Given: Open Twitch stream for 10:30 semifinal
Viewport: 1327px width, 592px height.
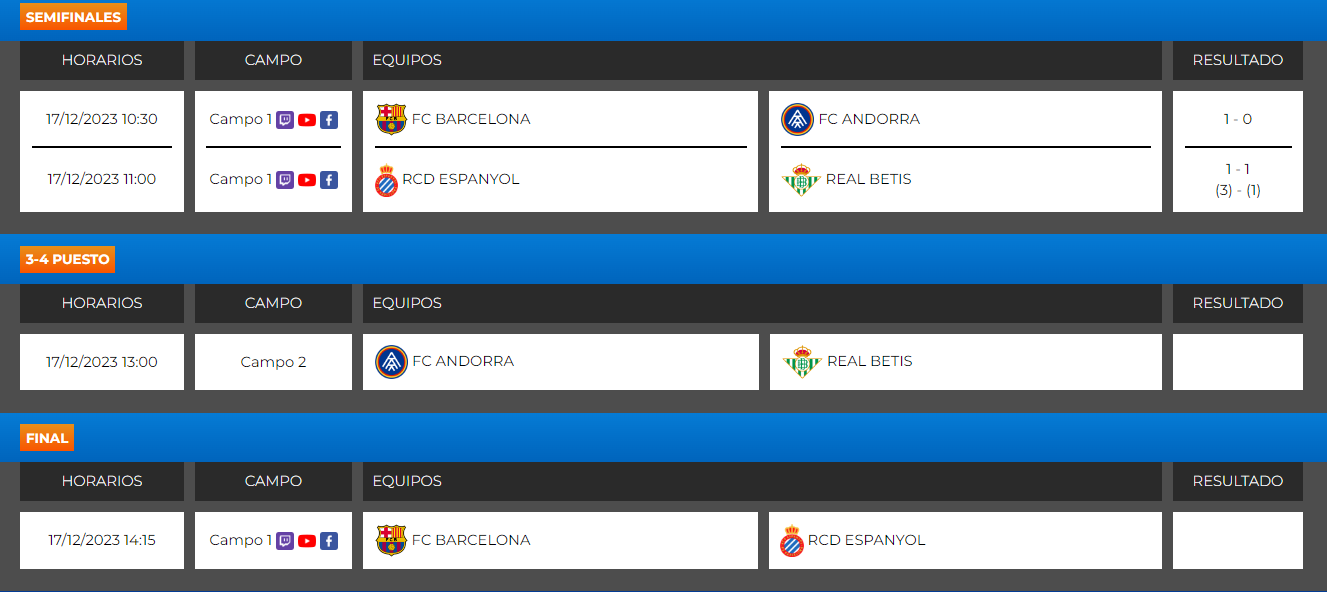Looking at the screenshot, I should click(x=285, y=120).
